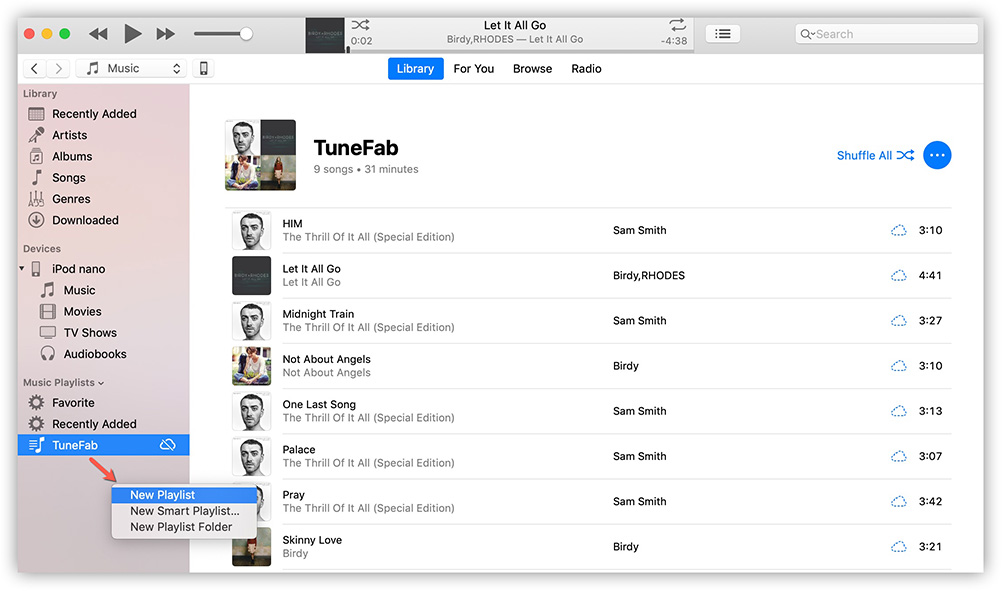Expand the Music Playlists section chevron
The height and width of the screenshot is (591, 1002).
tap(101, 383)
